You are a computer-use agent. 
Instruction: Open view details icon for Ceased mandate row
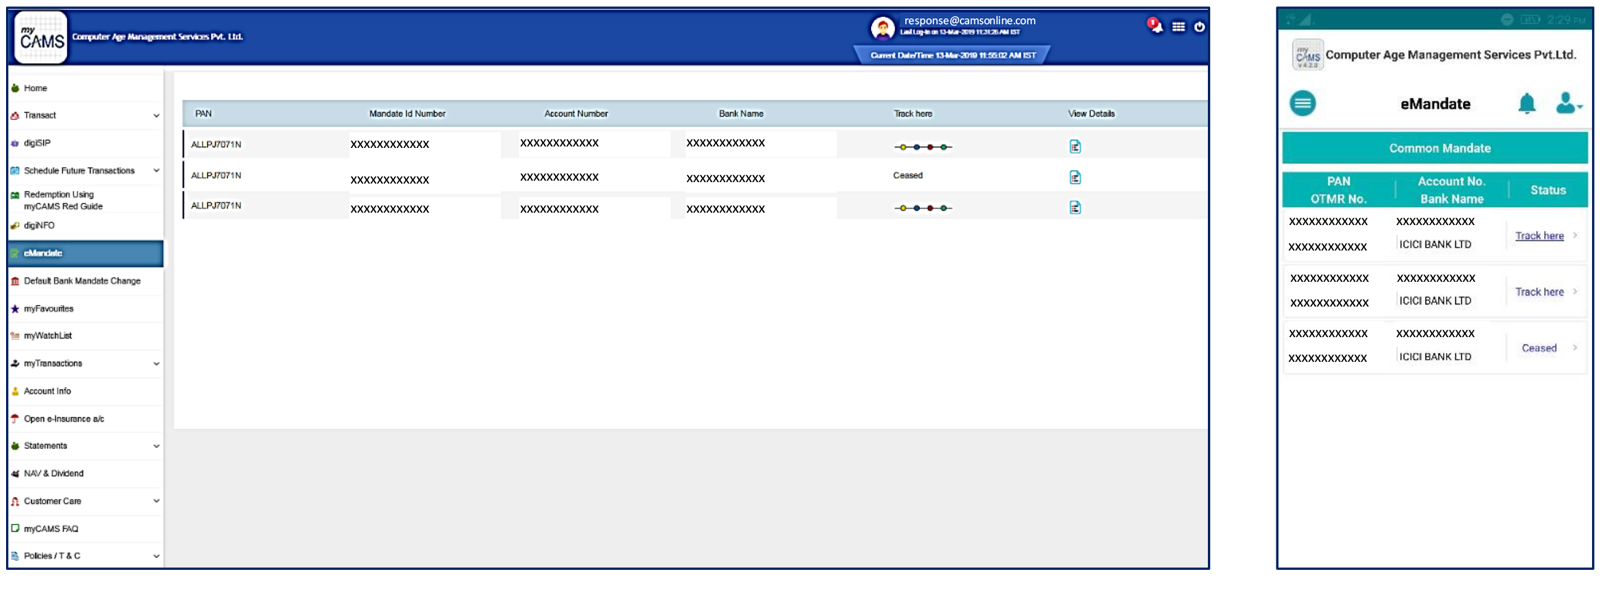[1075, 177]
